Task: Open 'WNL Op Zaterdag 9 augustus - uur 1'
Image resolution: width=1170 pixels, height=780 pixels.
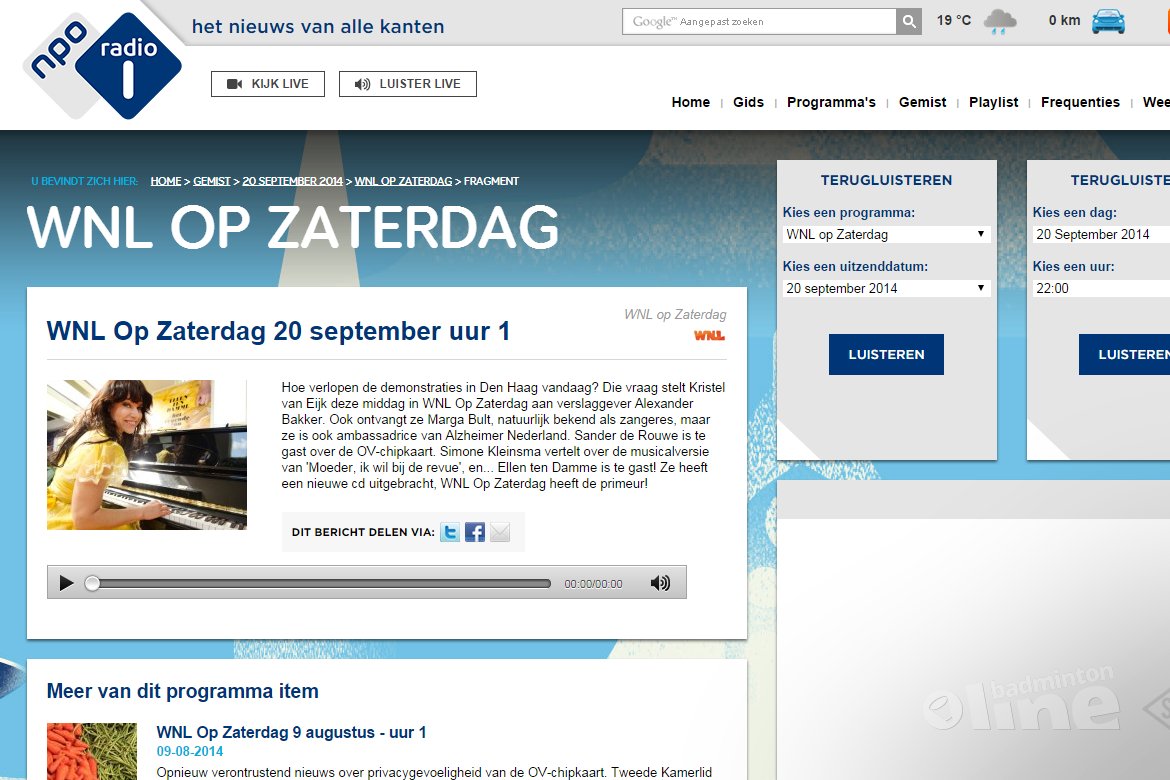Action: 291,732
